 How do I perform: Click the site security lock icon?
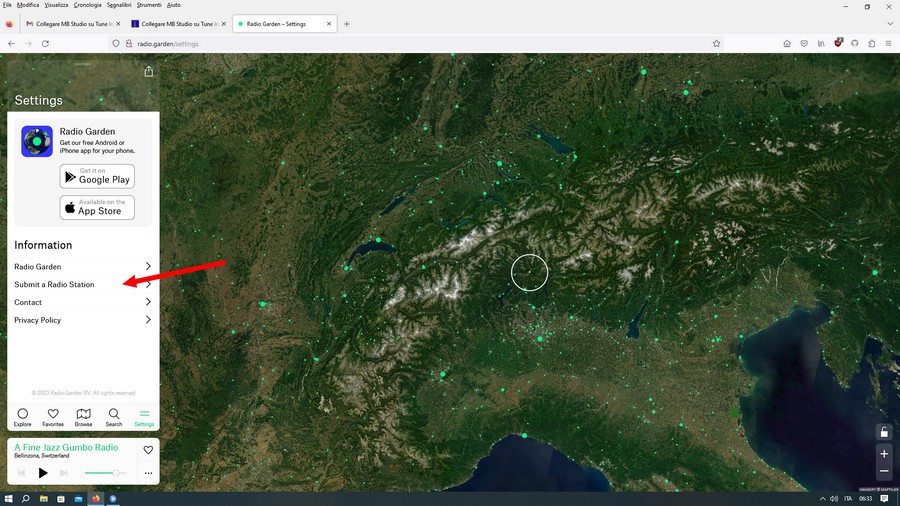coord(129,44)
